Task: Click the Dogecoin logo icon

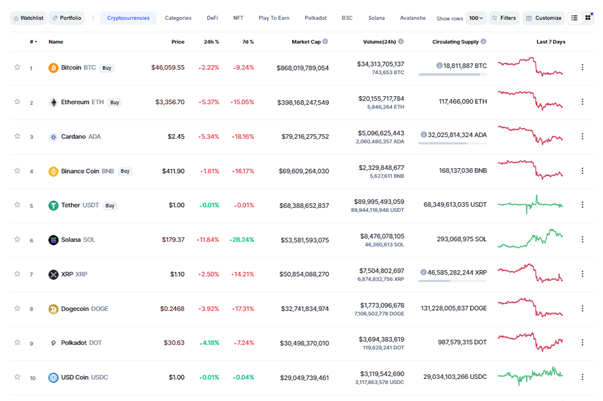Action: pos(53,309)
